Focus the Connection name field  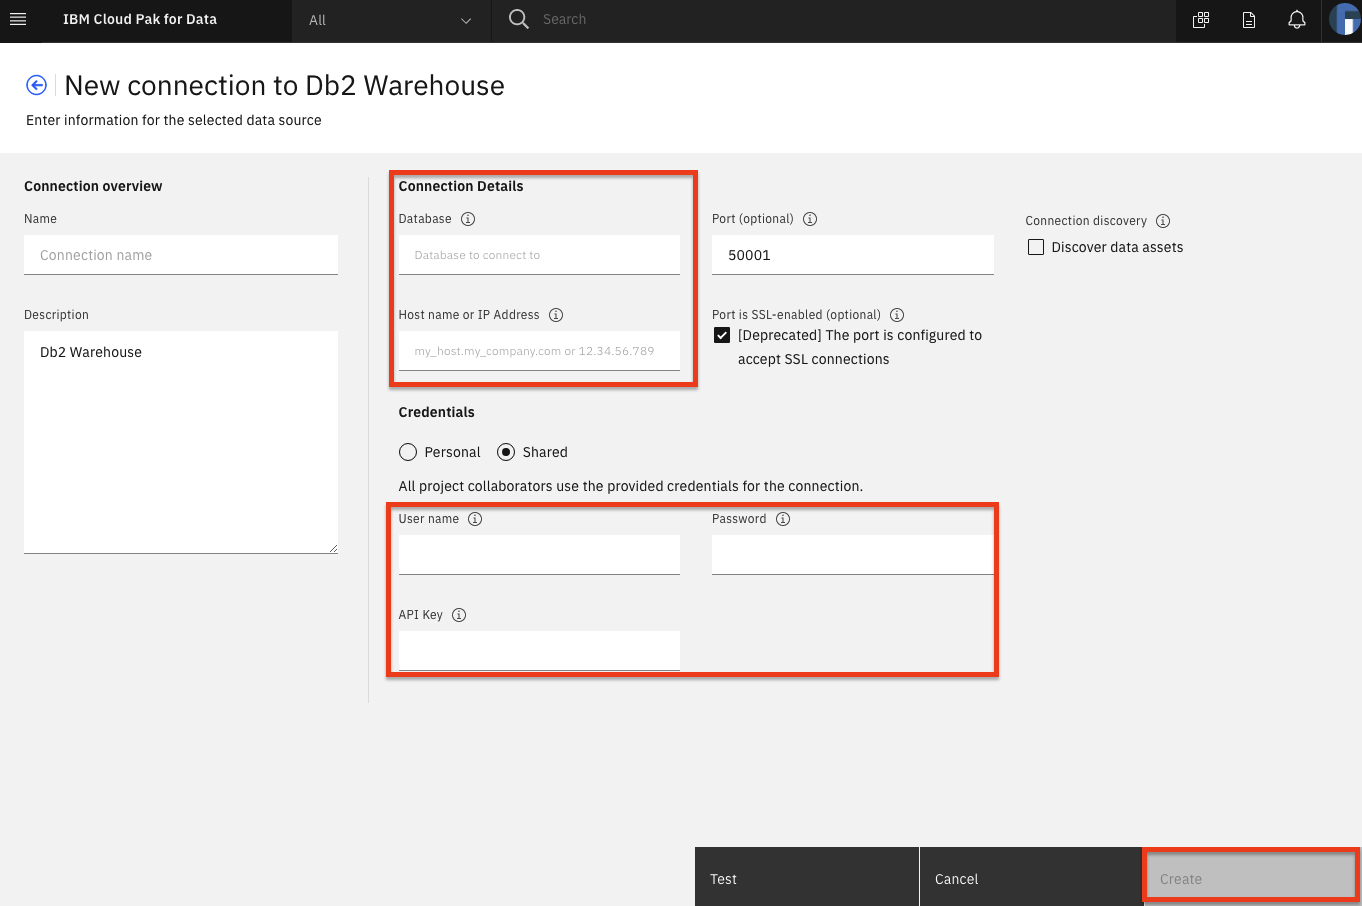click(x=181, y=255)
